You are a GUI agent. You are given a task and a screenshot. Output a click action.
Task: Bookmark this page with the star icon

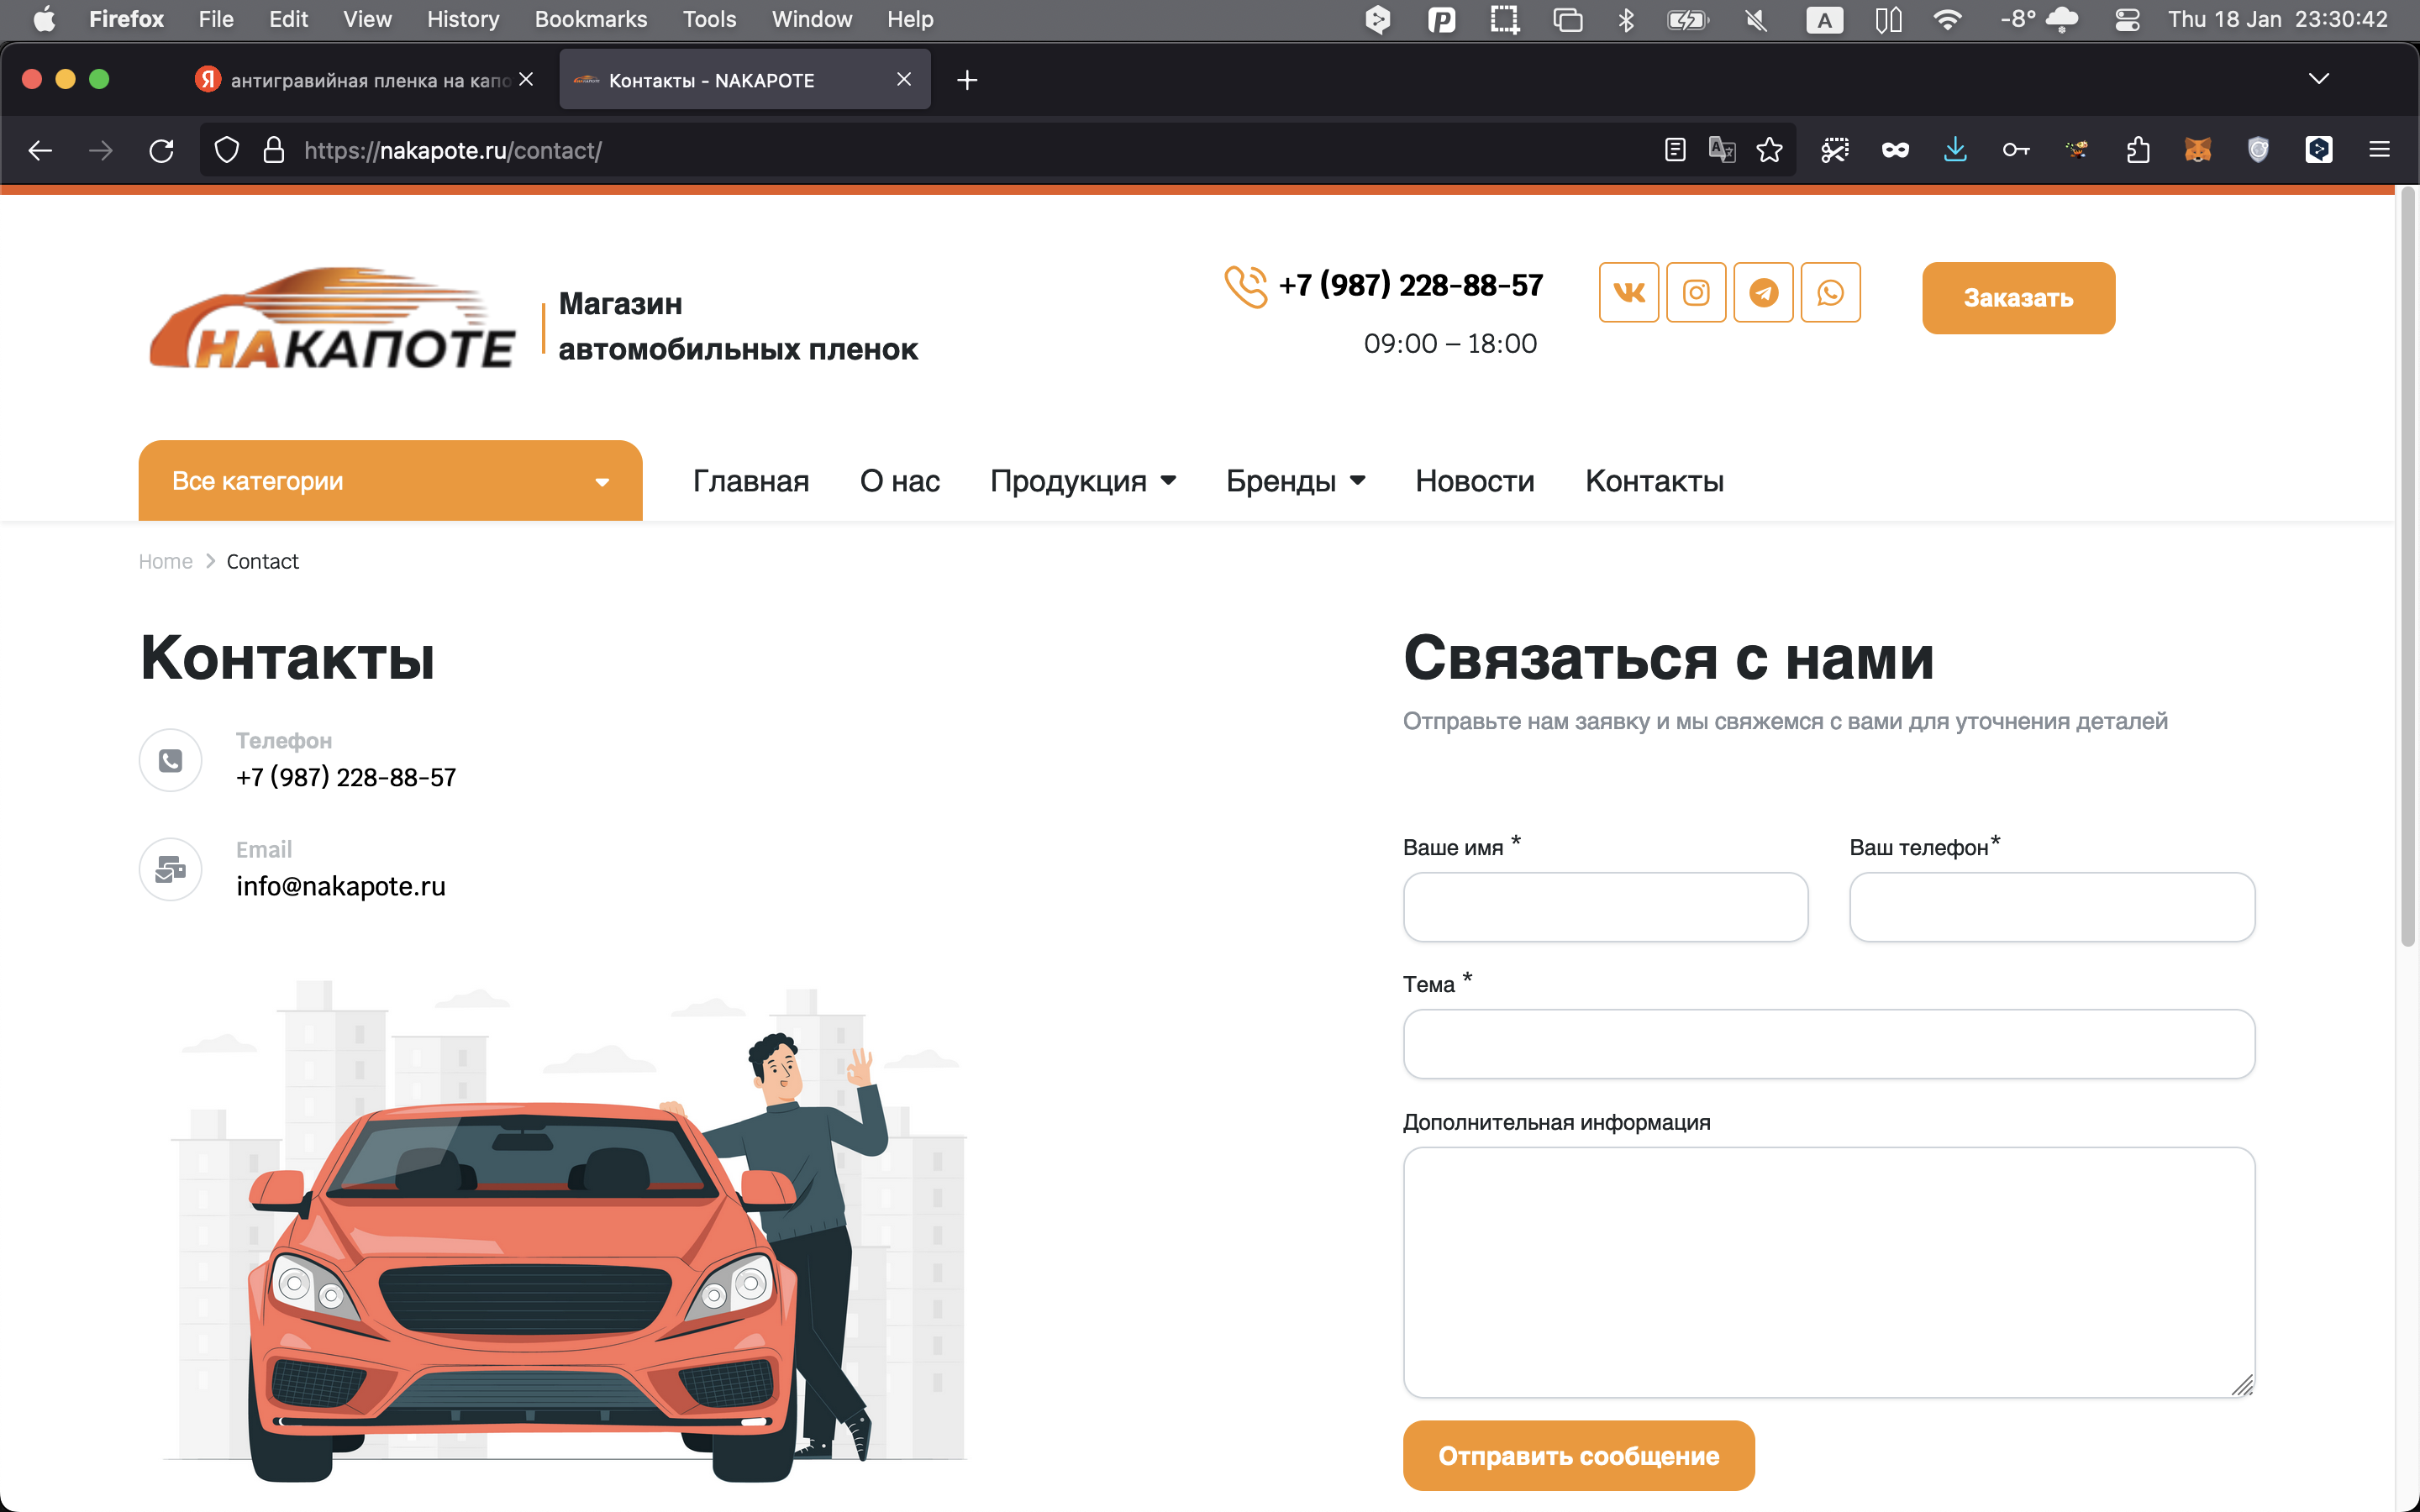pyautogui.click(x=1769, y=150)
